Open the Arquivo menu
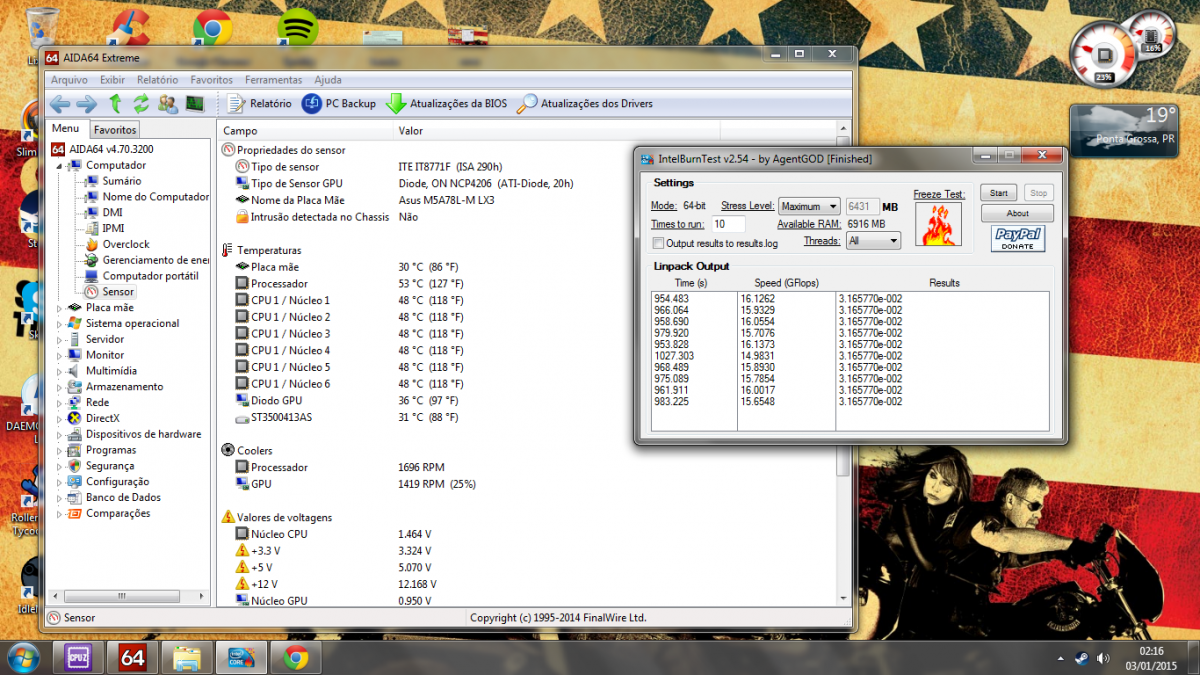 point(69,80)
